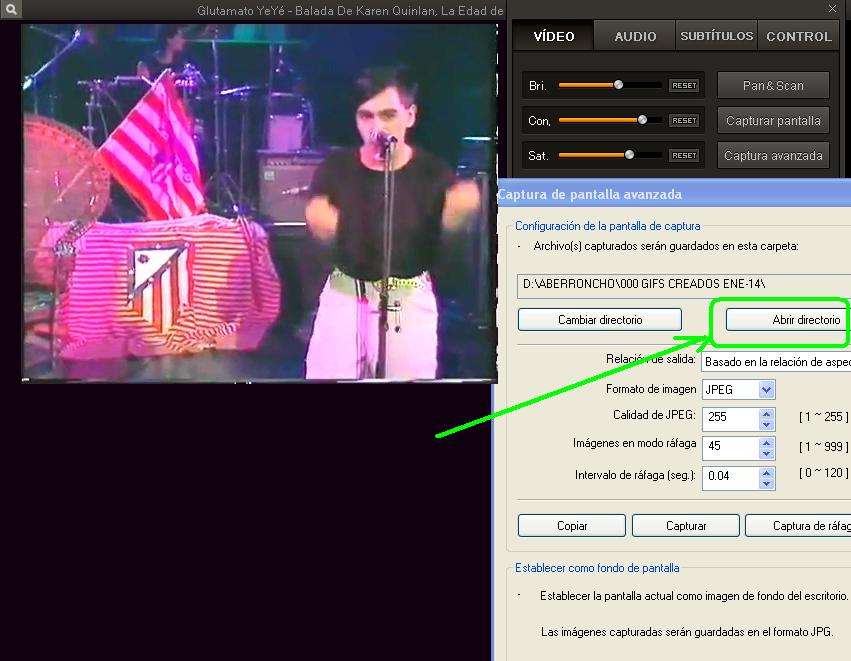This screenshot has width=851, height=661.
Task: Click the Glutamato YeYé video title text
Action: point(350,10)
